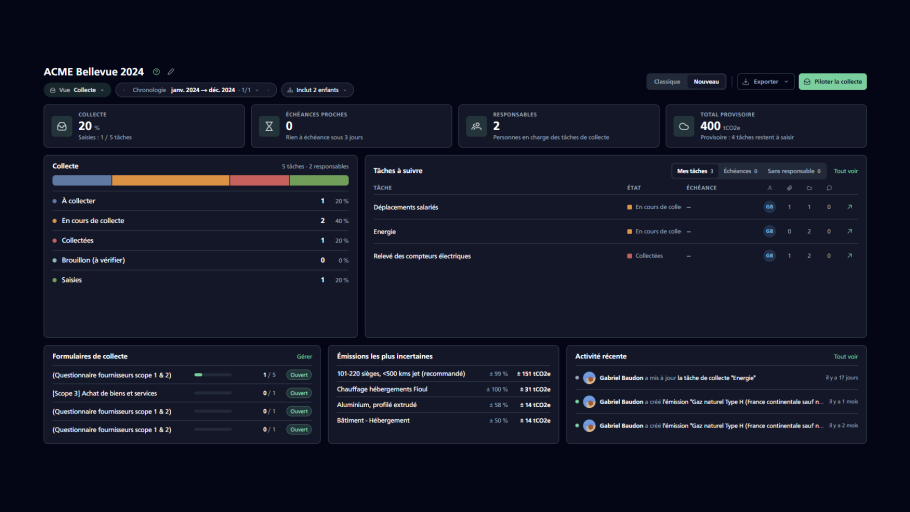Open the Energie task via its arrow icon
This screenshot has width=910, height=512.
tap(850, 232)
